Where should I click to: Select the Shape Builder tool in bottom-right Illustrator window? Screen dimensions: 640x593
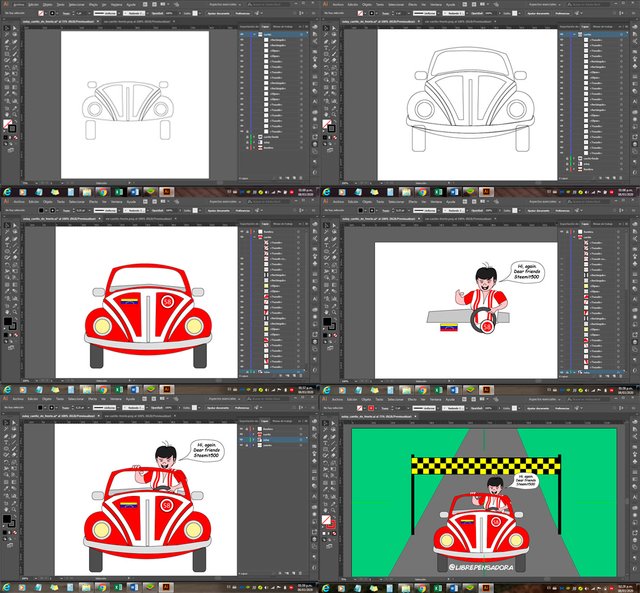(326, 475)
